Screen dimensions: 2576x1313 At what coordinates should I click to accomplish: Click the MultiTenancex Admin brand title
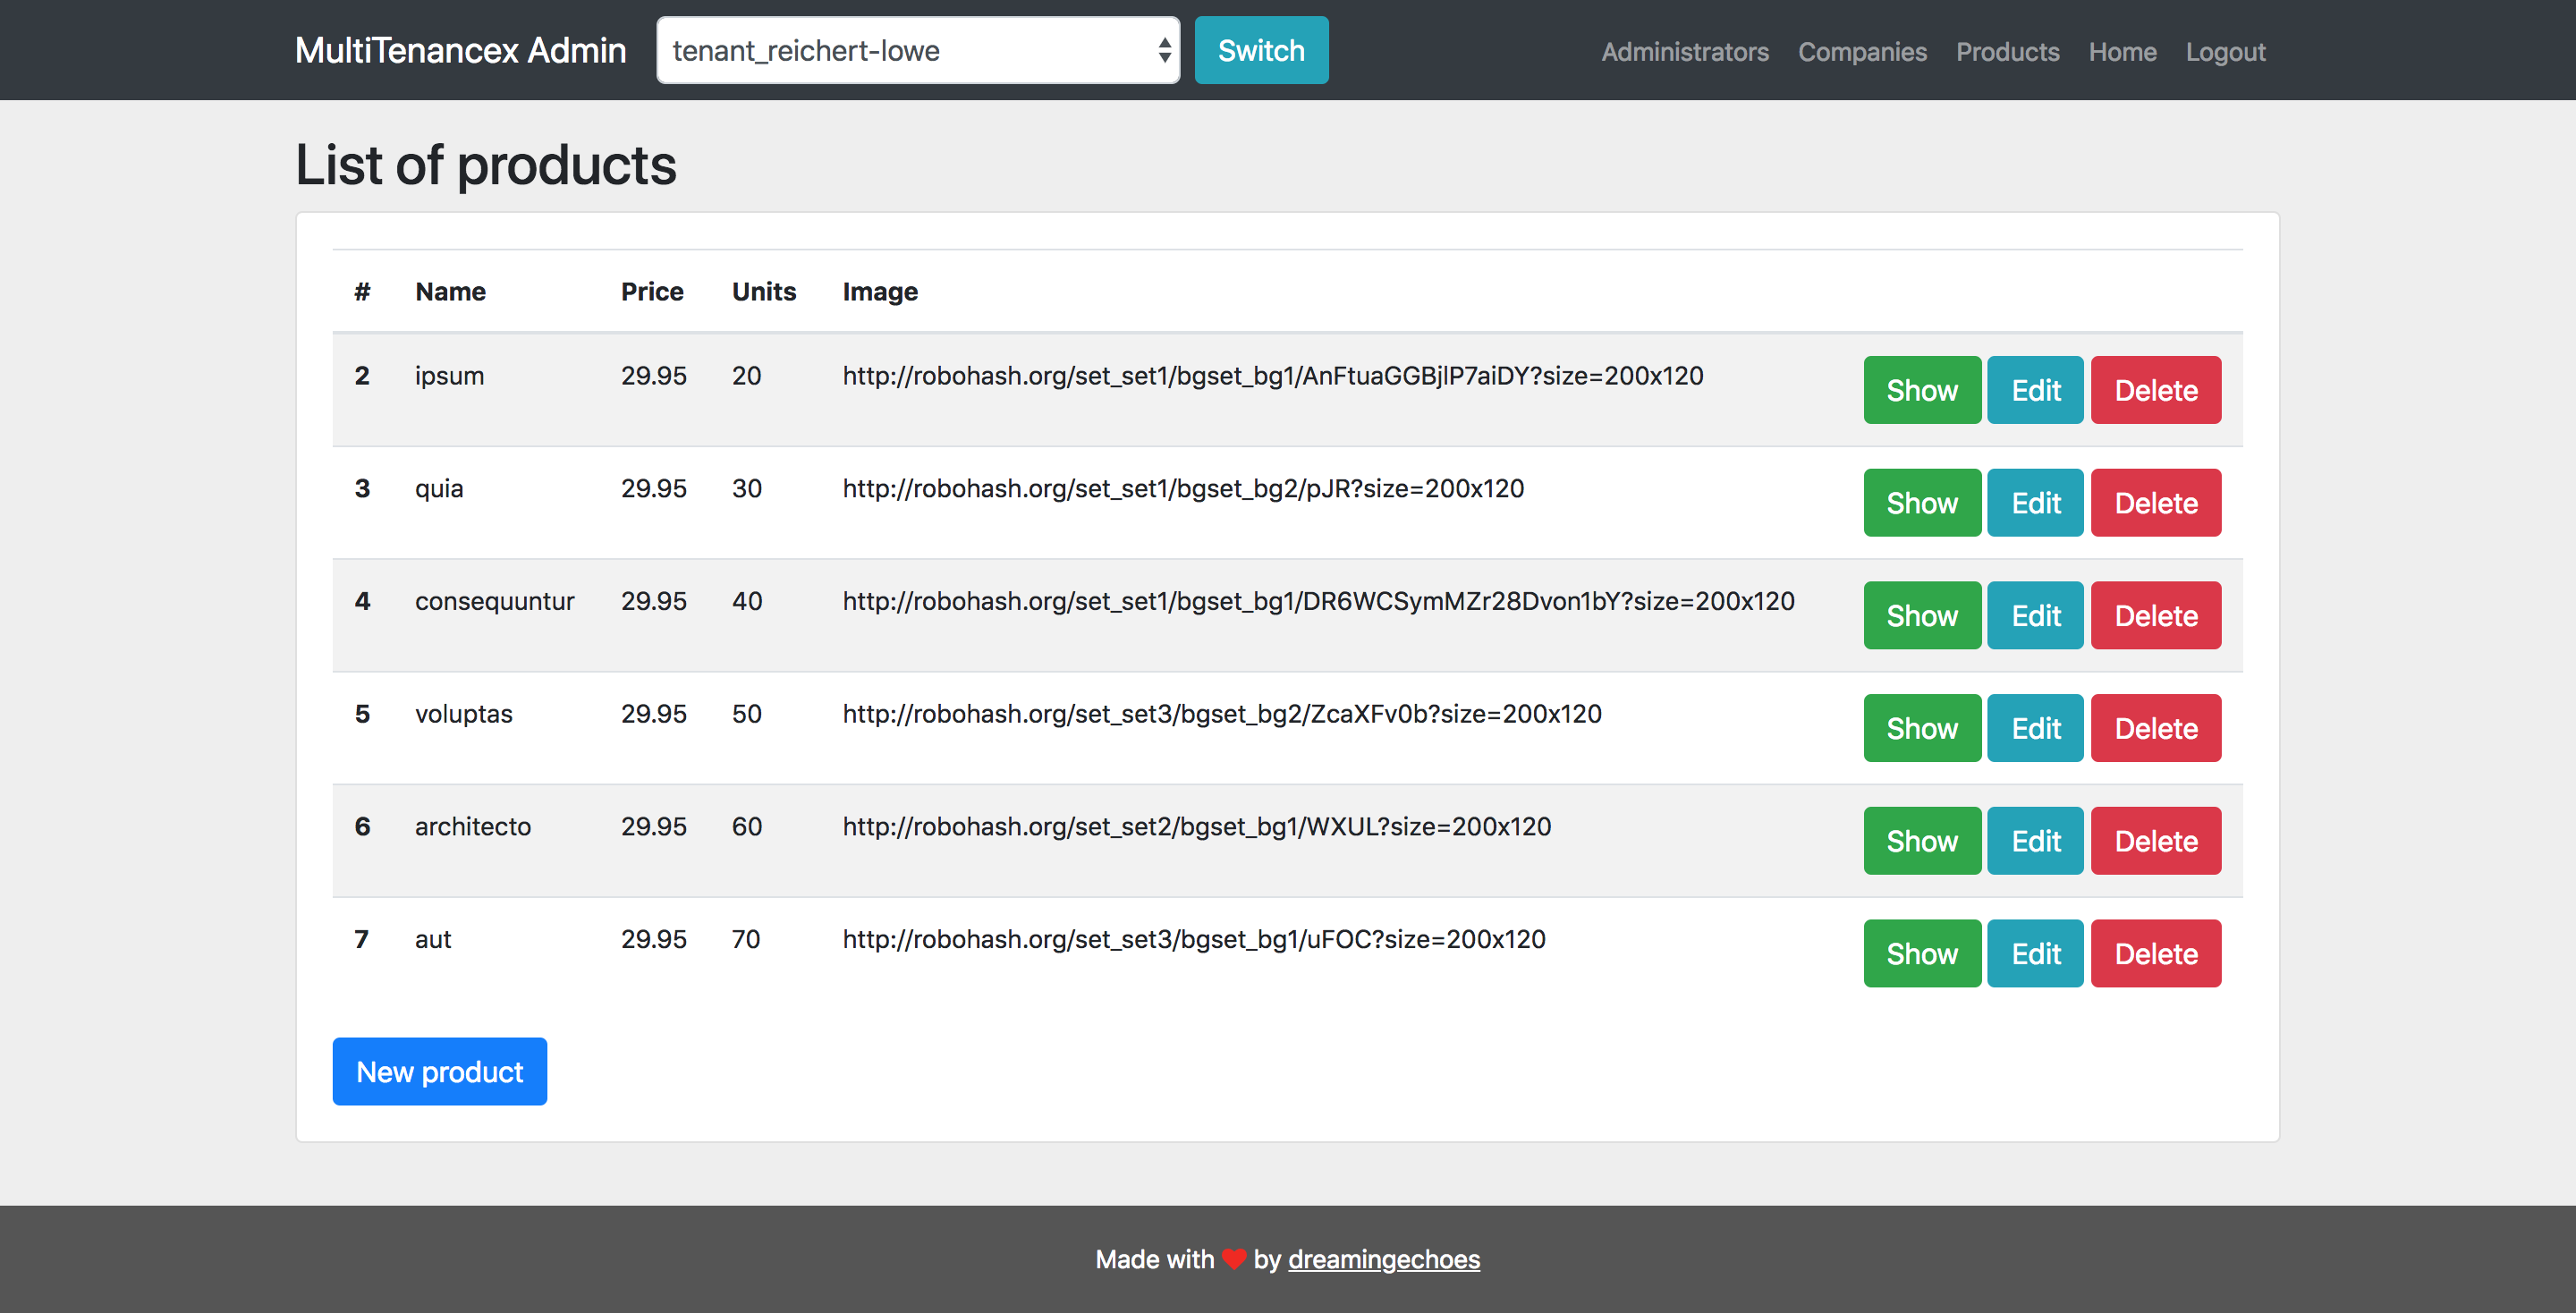pyautogui.click(x=460, y=50)
